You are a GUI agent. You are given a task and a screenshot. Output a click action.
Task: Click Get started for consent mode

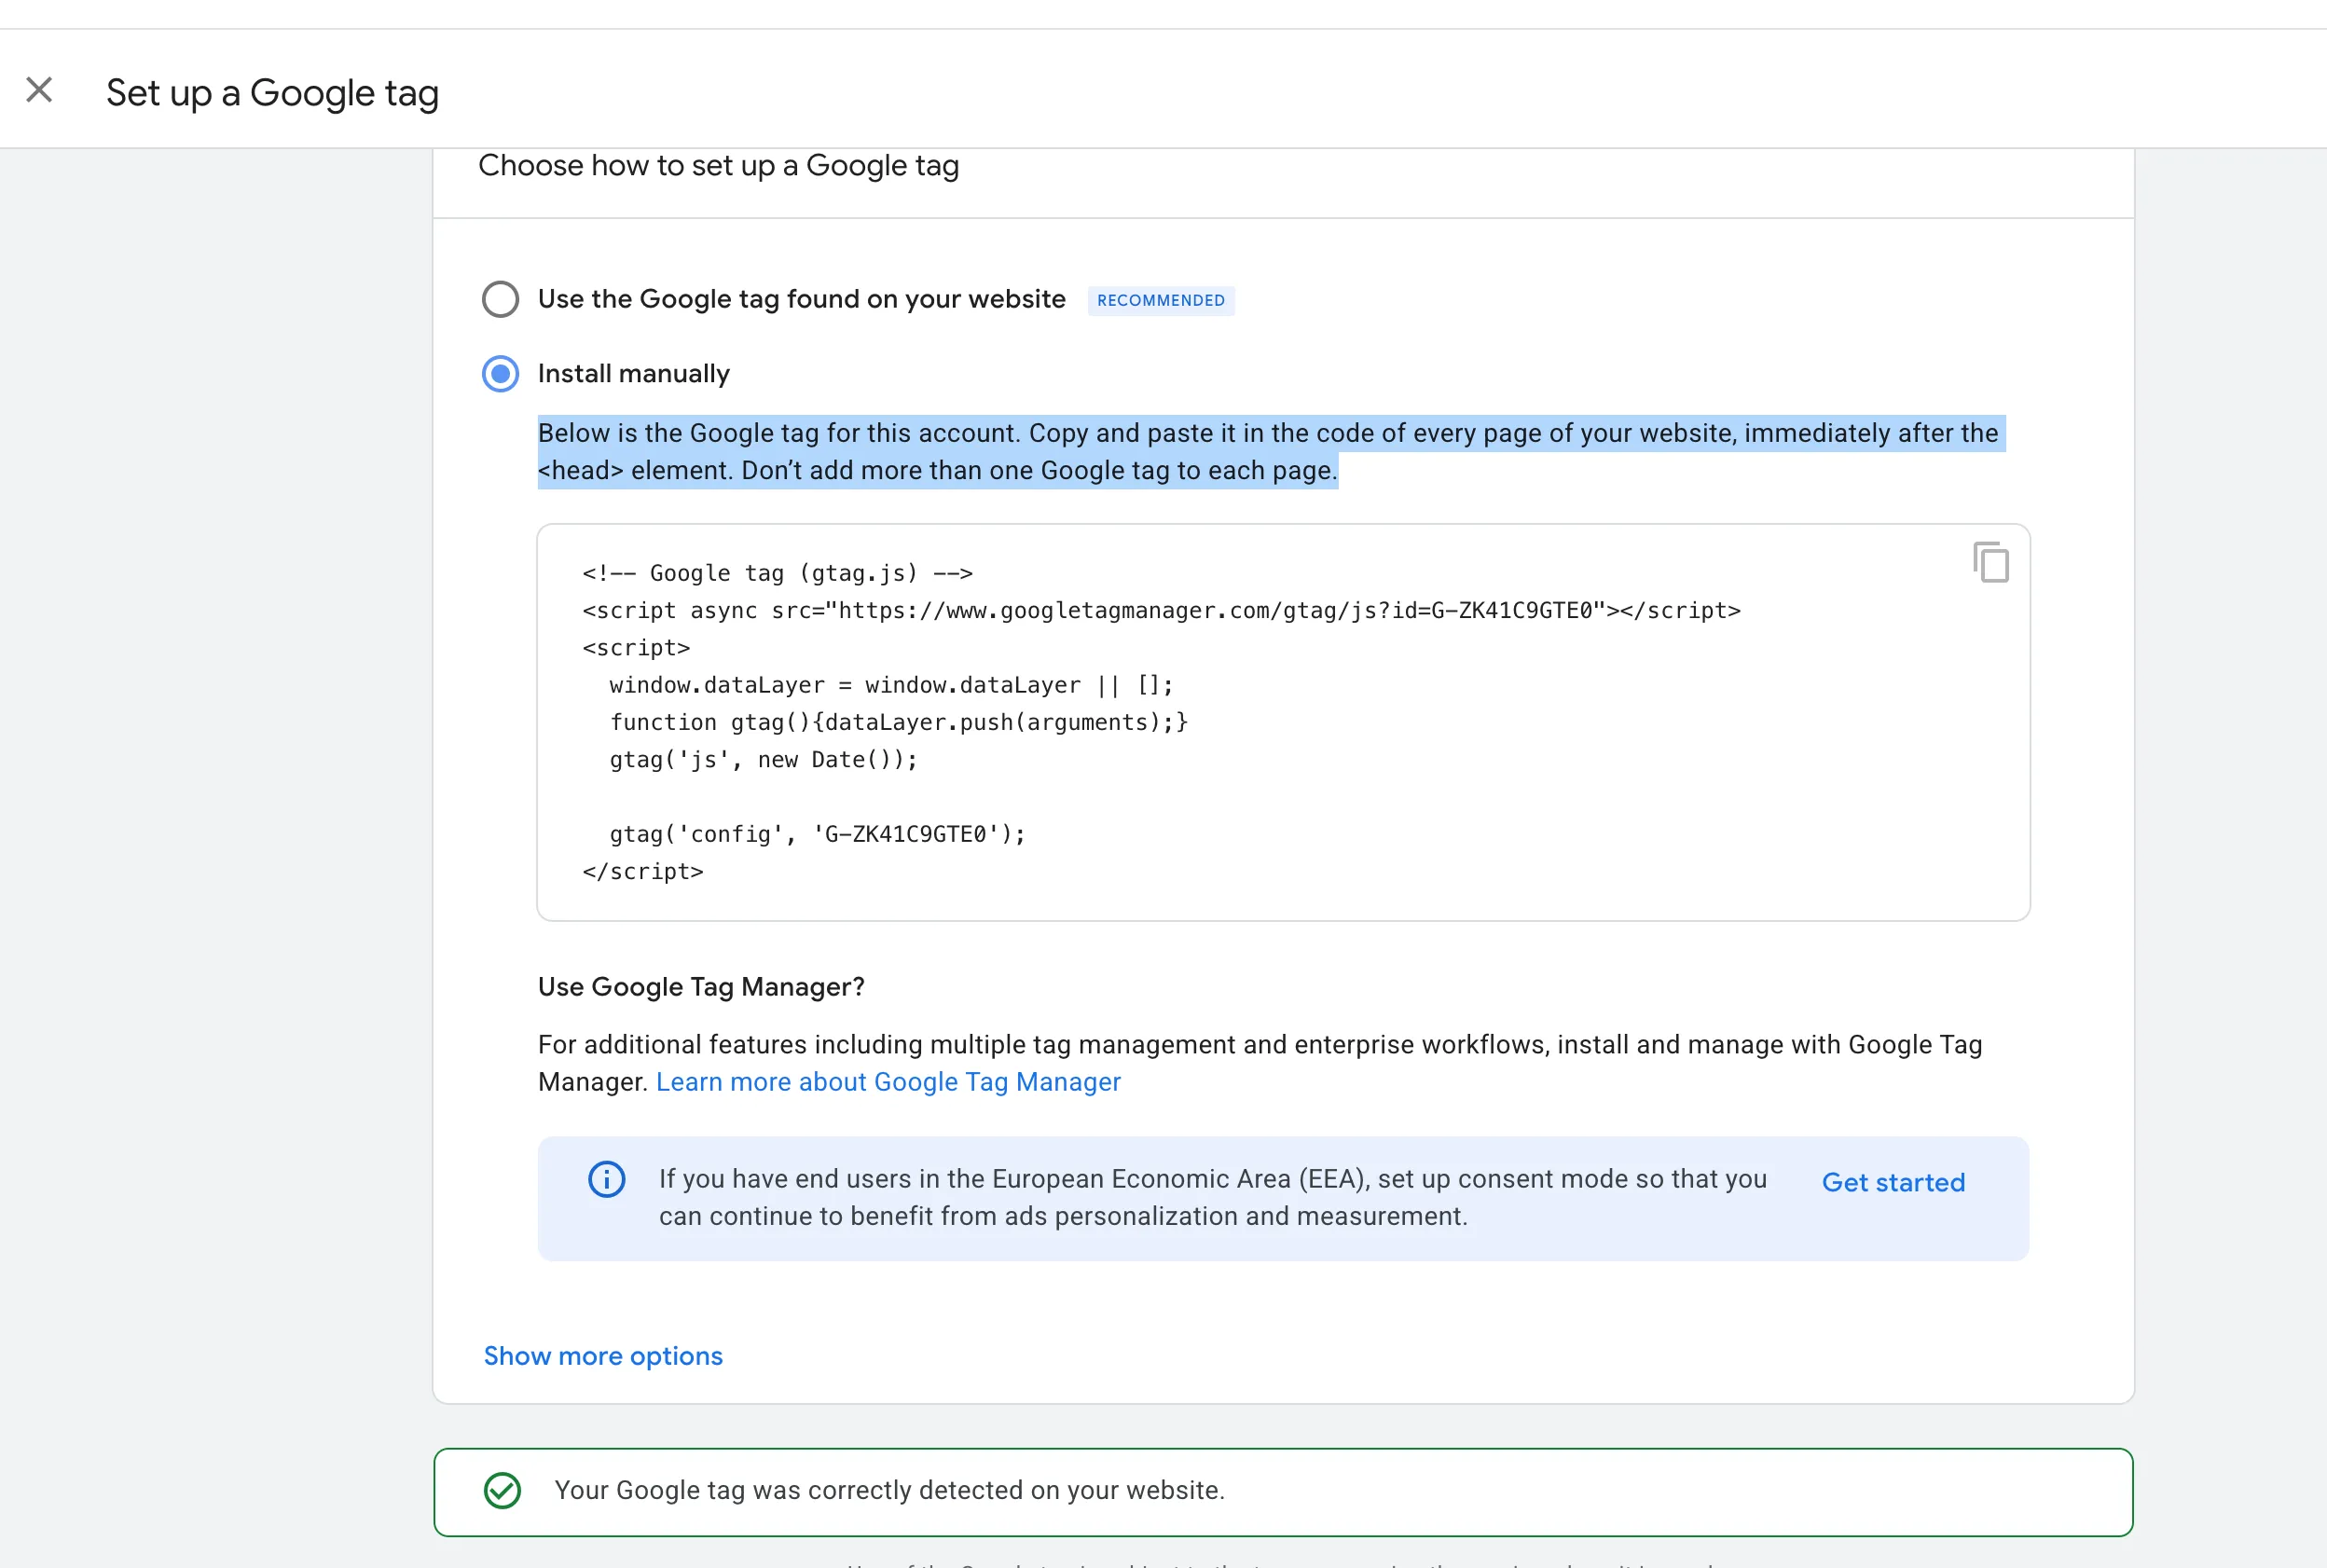(1892, 1182)
